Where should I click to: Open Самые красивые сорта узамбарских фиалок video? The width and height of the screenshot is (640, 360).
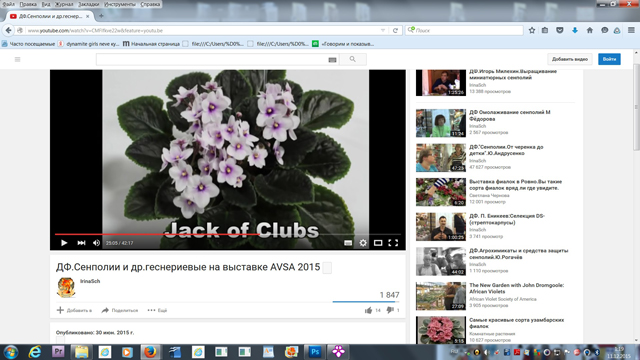[516, 323]
